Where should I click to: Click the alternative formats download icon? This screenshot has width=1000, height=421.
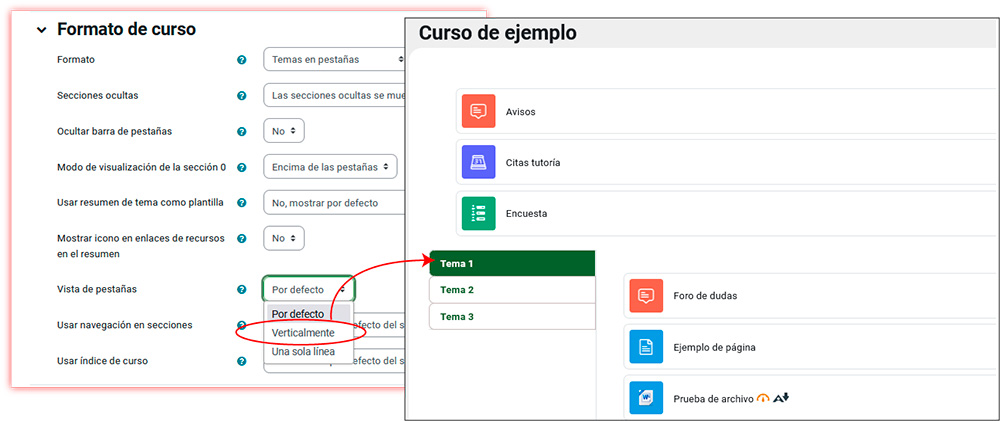(781, 398)
